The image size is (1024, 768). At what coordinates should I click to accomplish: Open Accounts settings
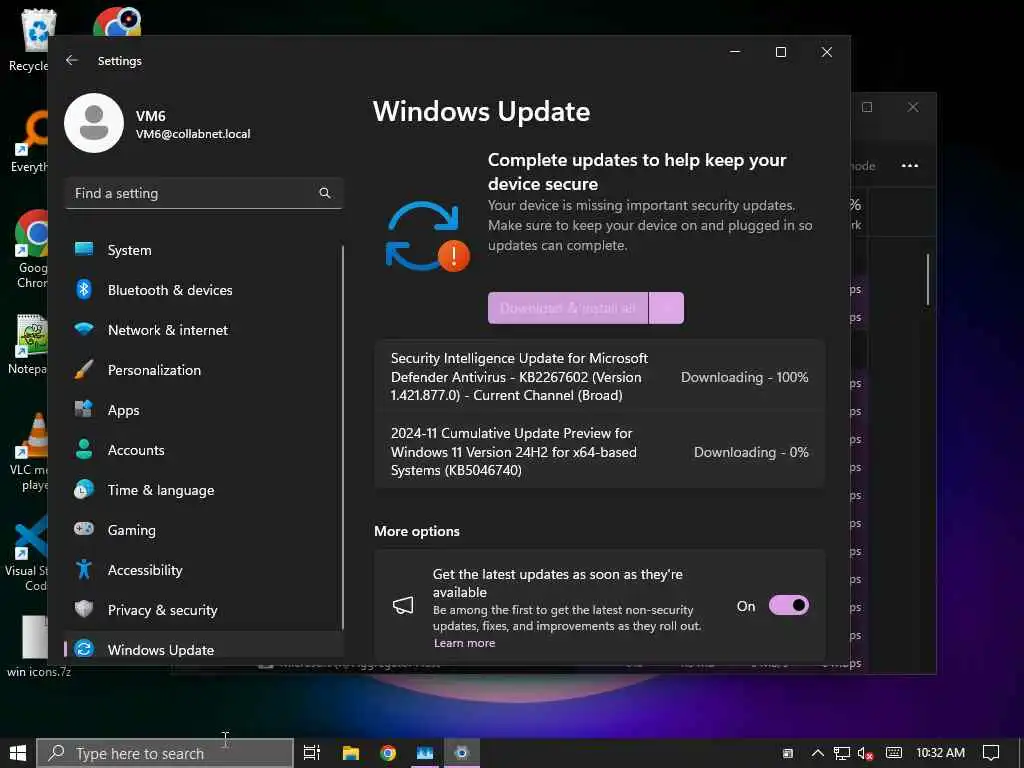click(204, 450)
